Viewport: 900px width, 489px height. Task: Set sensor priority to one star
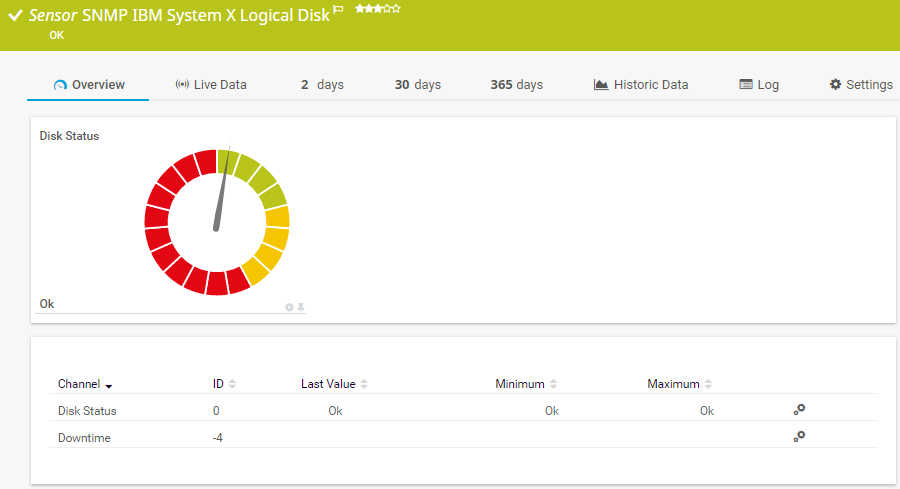[360, 9]
